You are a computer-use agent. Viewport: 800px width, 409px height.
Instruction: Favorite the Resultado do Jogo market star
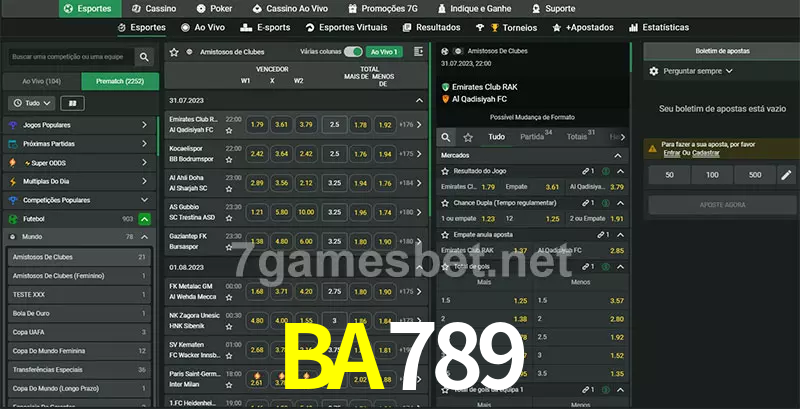coord(445,171)
